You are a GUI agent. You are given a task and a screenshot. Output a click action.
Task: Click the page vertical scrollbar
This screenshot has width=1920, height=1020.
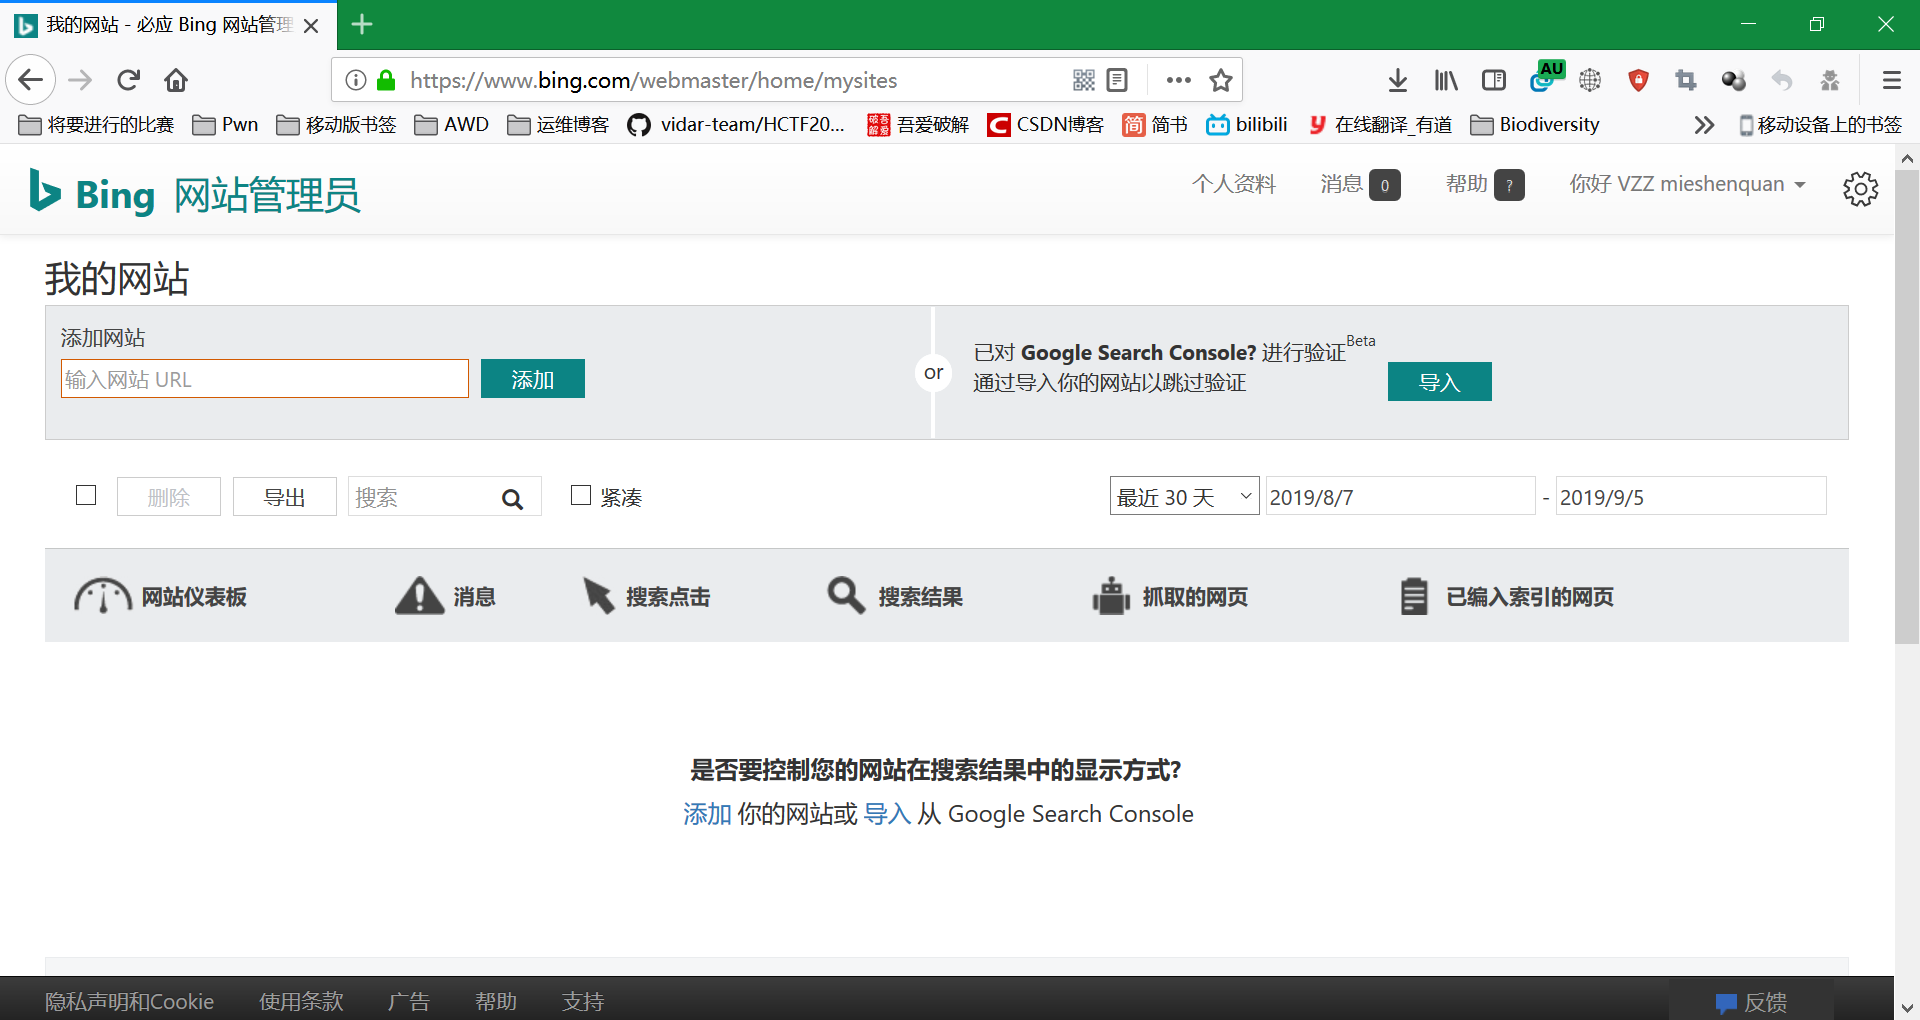coord(1907,407)
